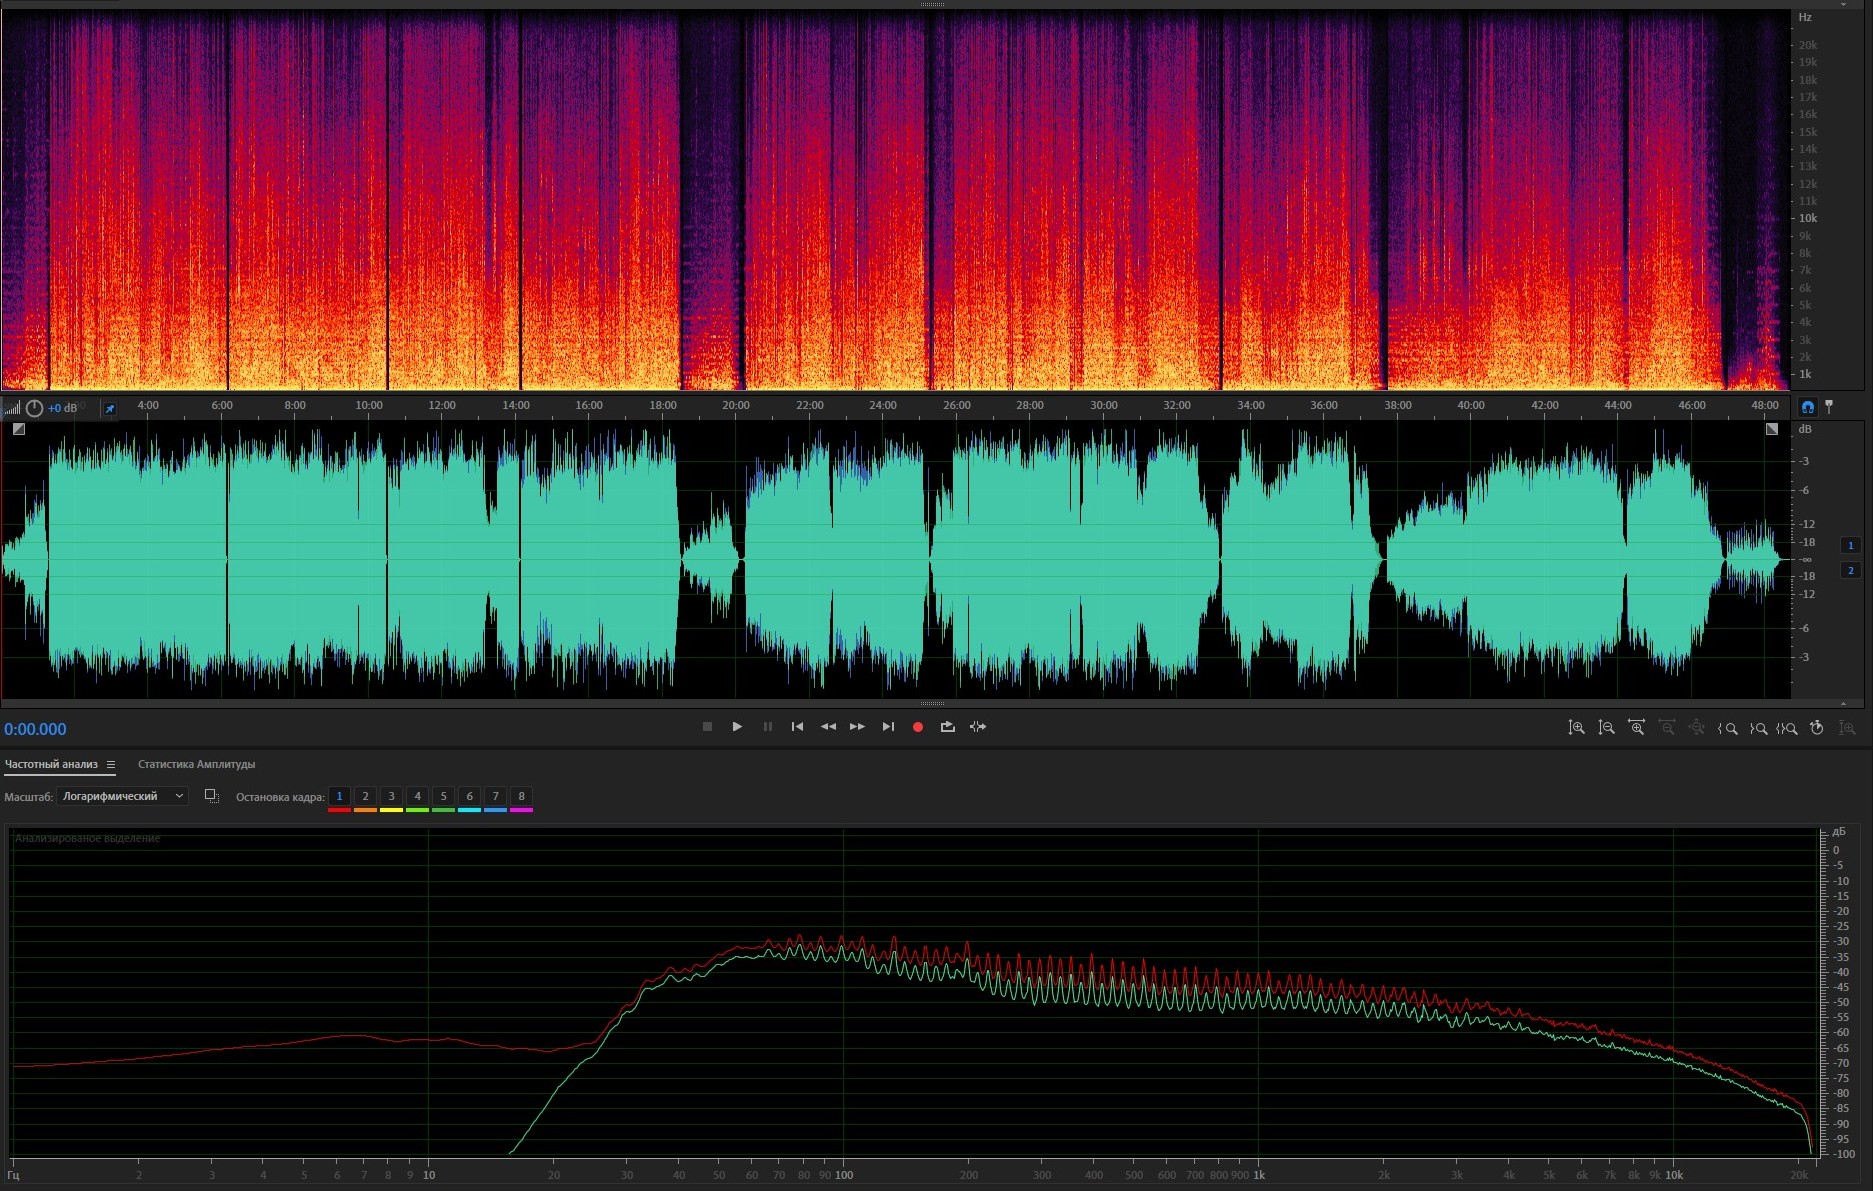The height and width of the screenshot is (1191, 1873).
Task: Zoom in amplitude on the waveform
Action: (x=1576, y=728)
